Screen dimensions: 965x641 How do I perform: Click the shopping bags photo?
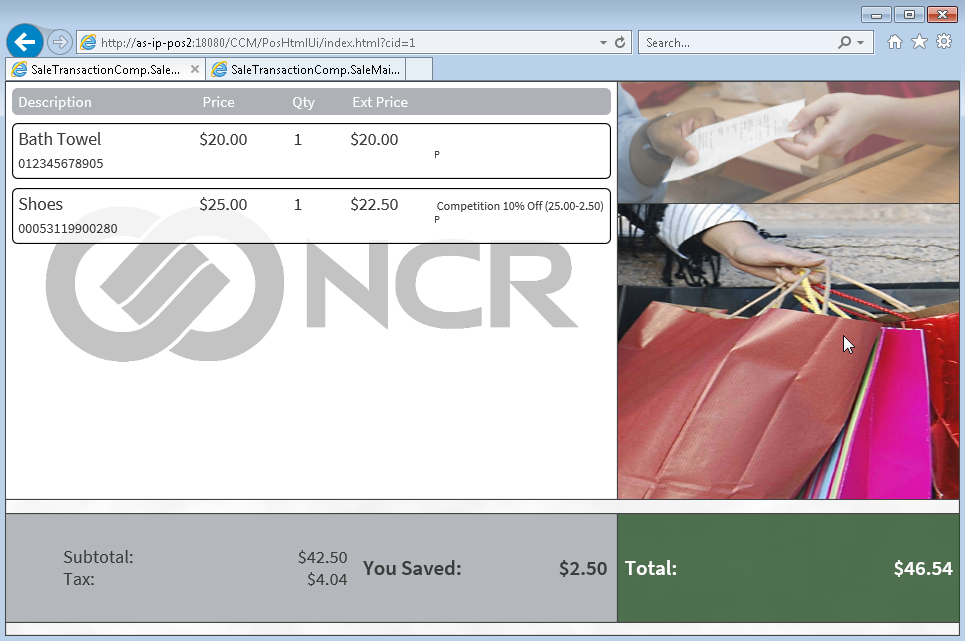pos(788,351)
